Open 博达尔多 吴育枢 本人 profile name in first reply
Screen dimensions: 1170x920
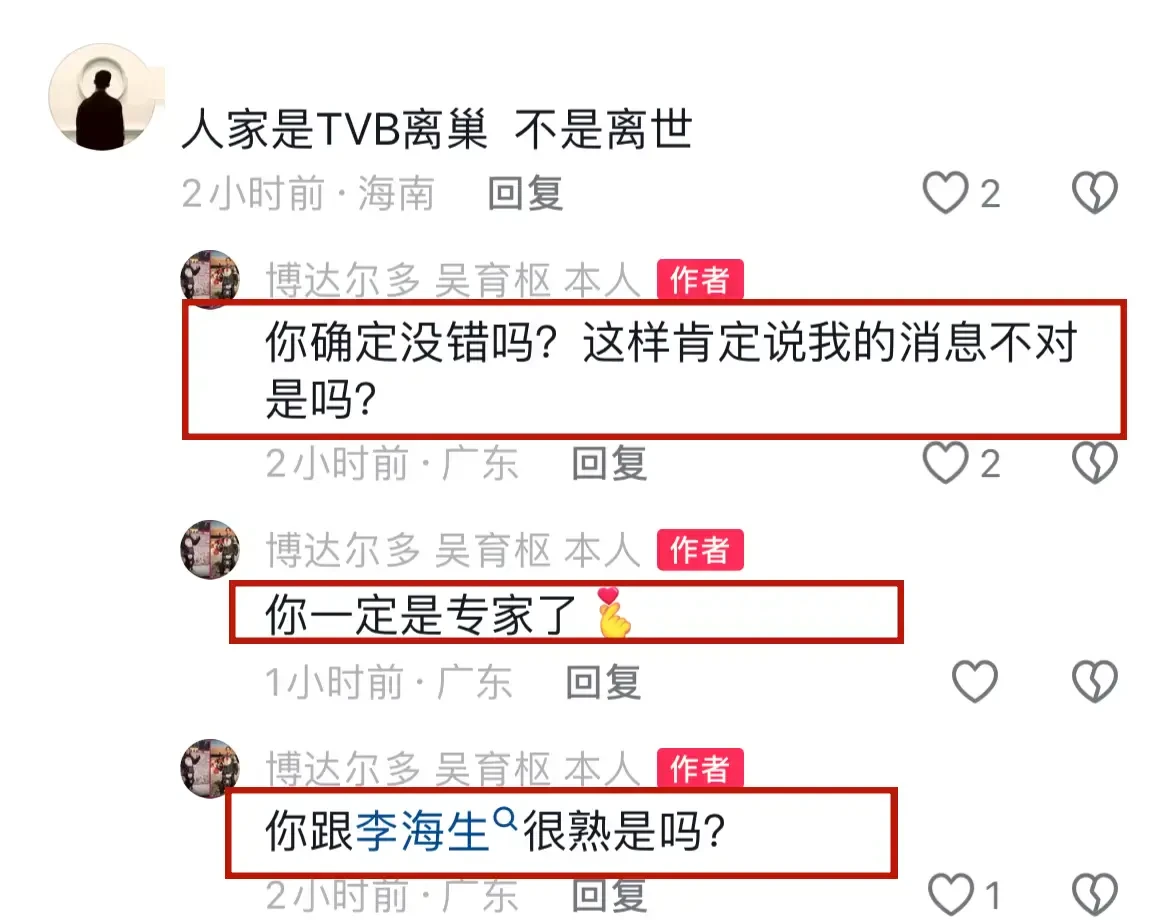coord(454,281)
